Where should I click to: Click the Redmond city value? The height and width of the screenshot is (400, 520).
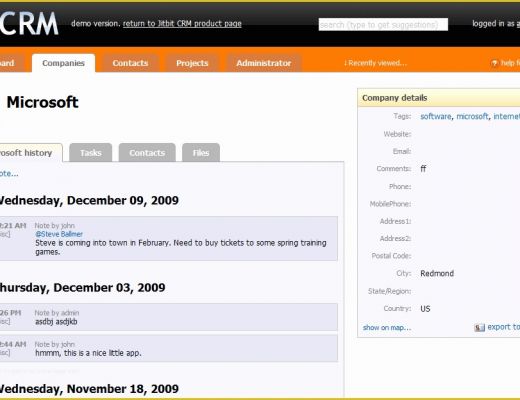[437, 274]
